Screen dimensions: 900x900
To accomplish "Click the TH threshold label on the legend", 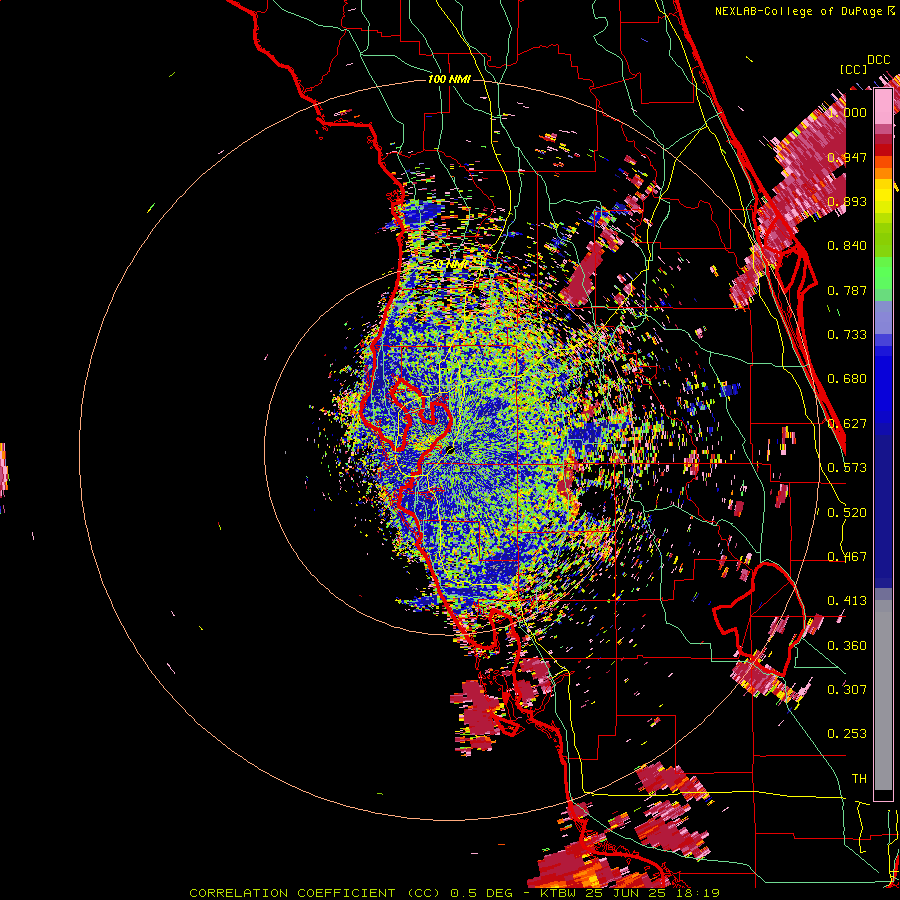I will point(859,779).
